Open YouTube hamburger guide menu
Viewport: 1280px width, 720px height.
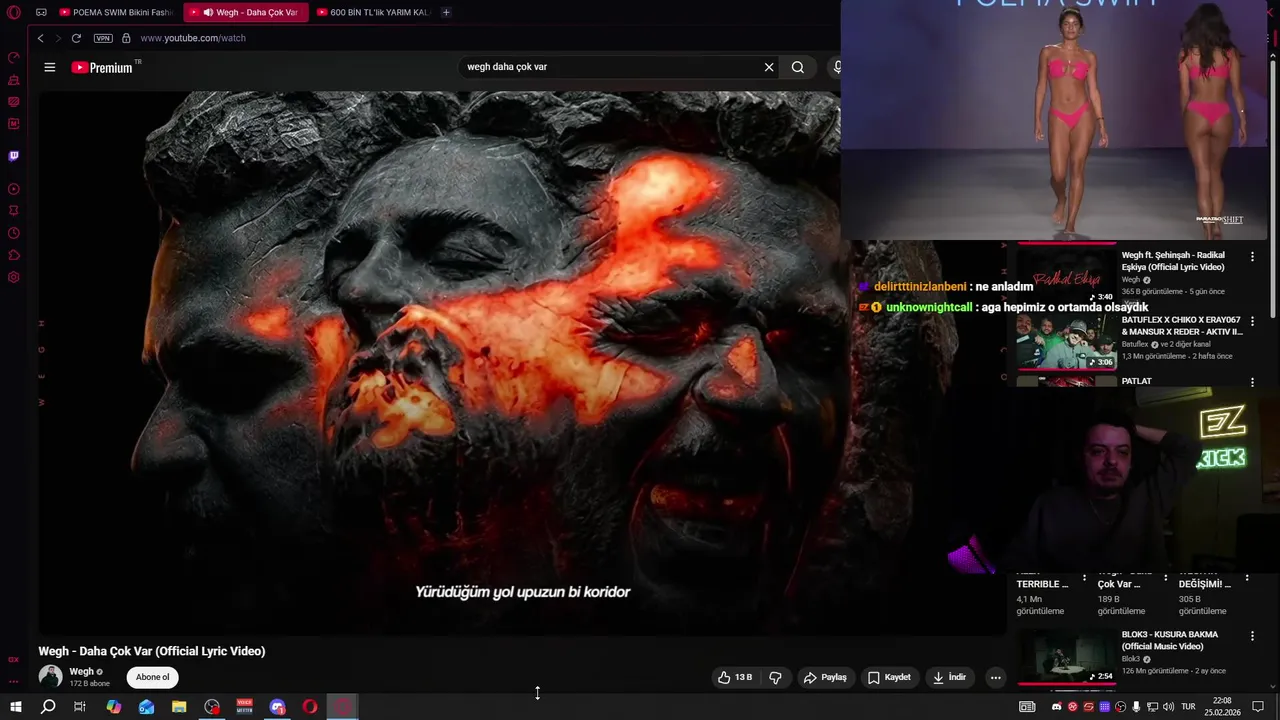(x=49, y=67)
